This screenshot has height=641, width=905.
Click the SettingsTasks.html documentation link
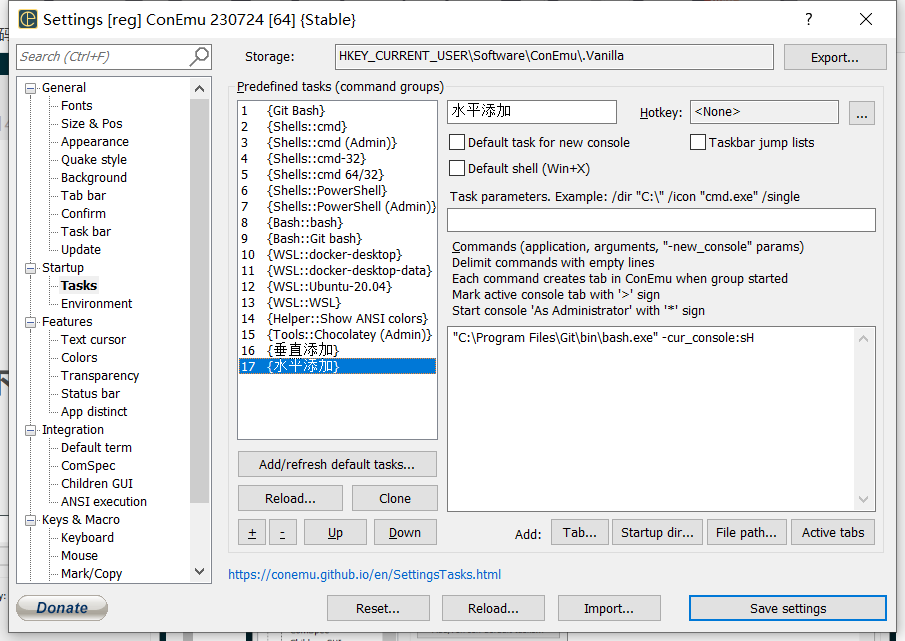364,574
